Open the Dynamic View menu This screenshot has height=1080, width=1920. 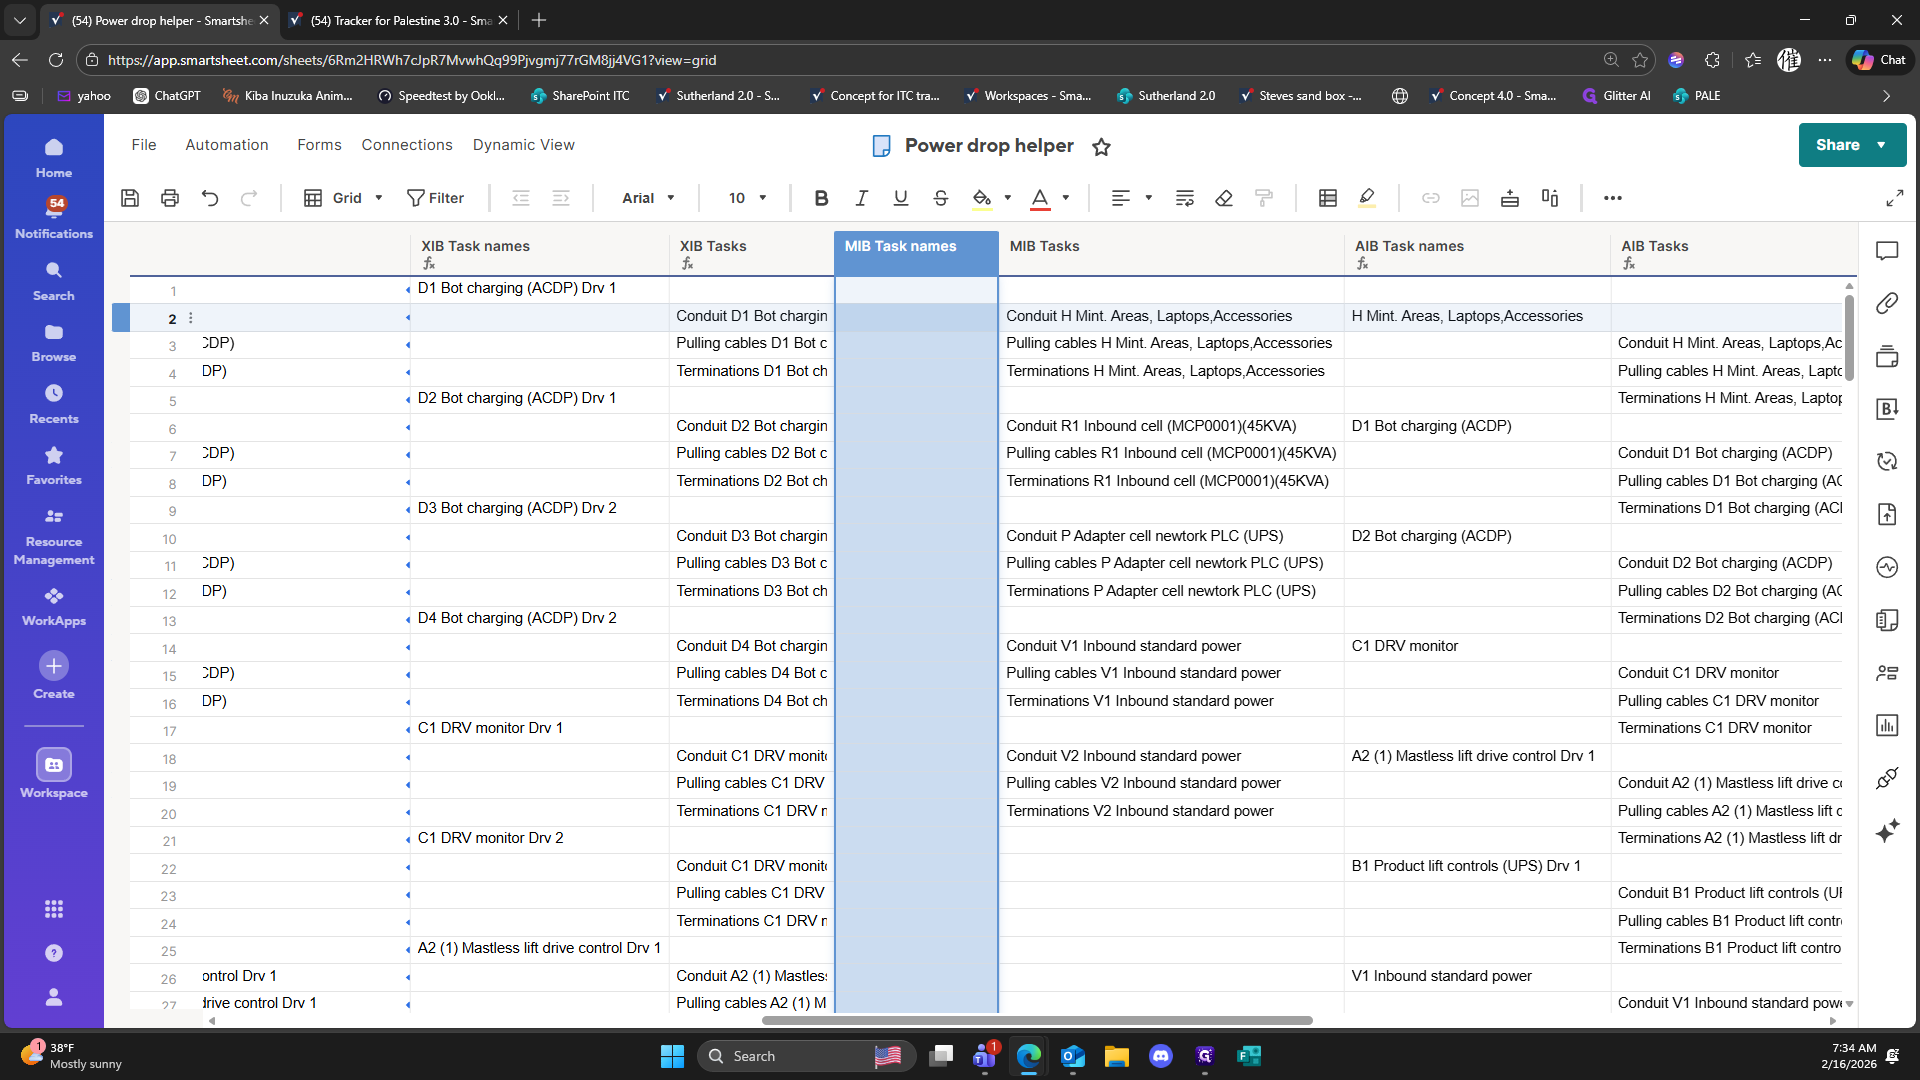[x=523, y=145]
